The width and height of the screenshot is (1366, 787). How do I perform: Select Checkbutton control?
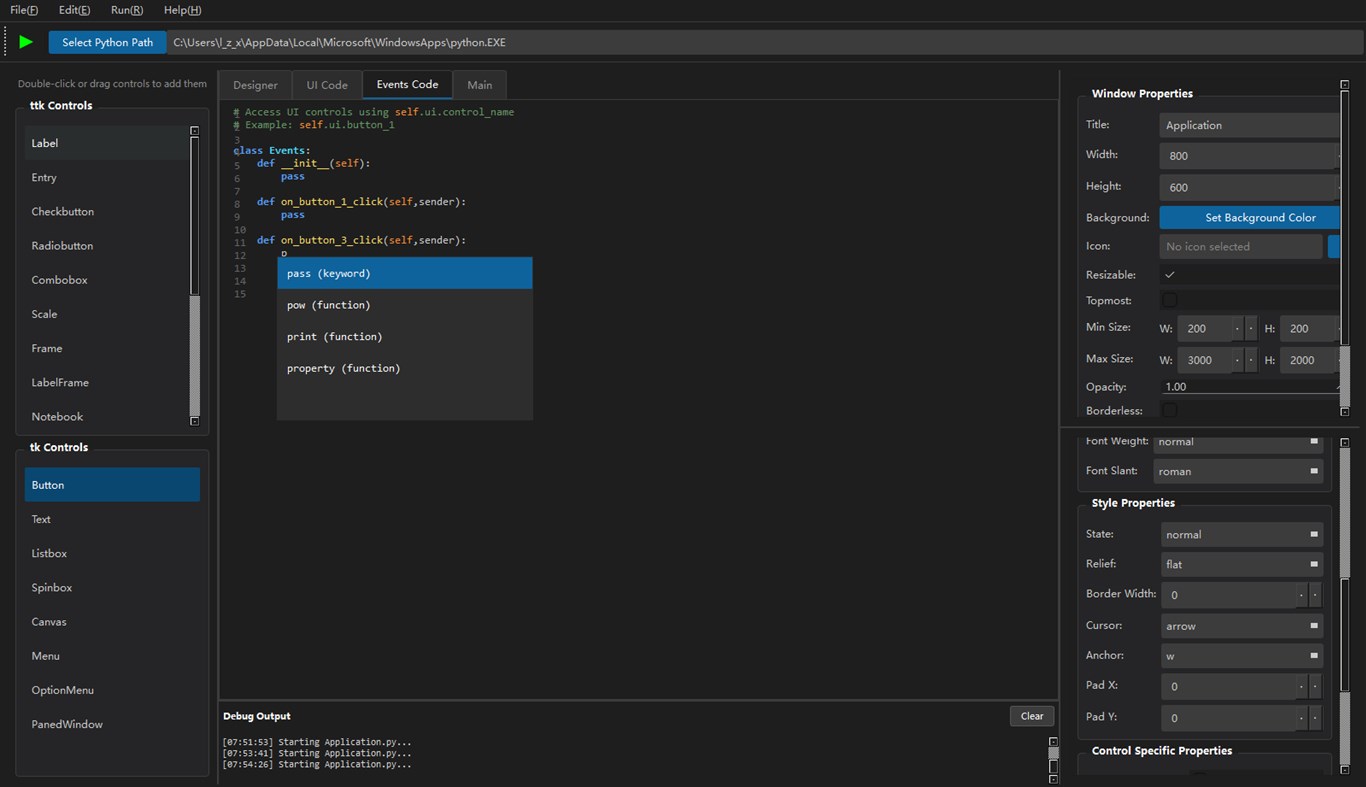pos(106,211)
